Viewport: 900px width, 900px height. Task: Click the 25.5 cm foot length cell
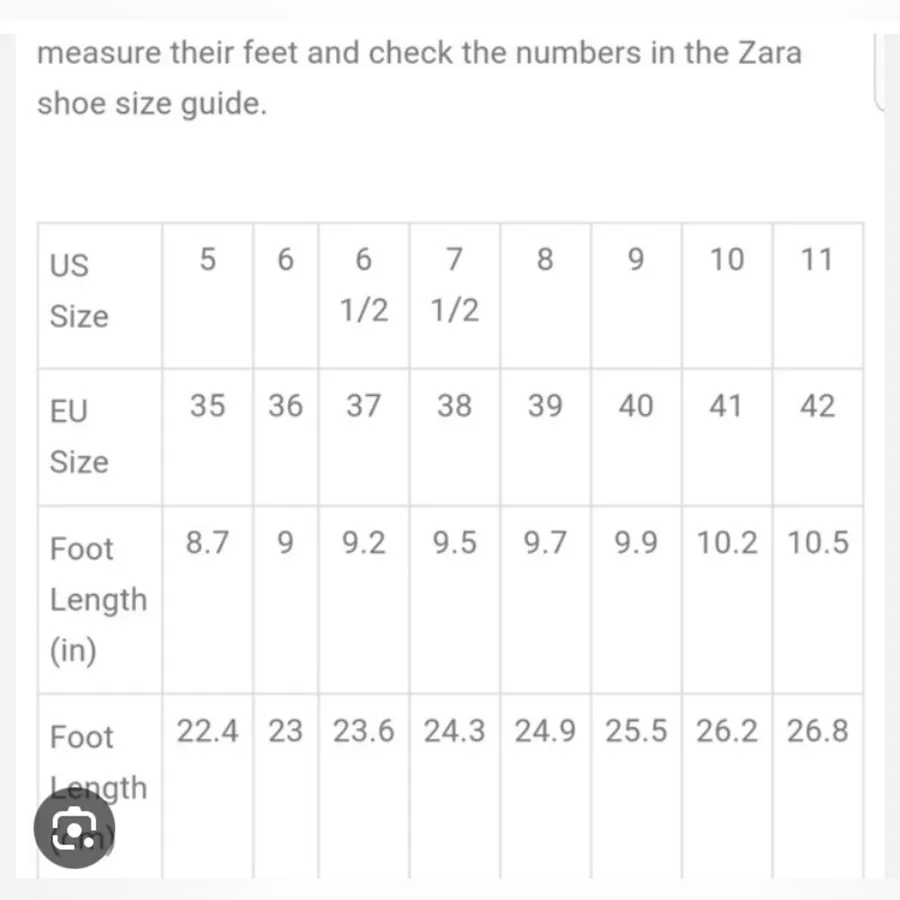click(636, 786)
